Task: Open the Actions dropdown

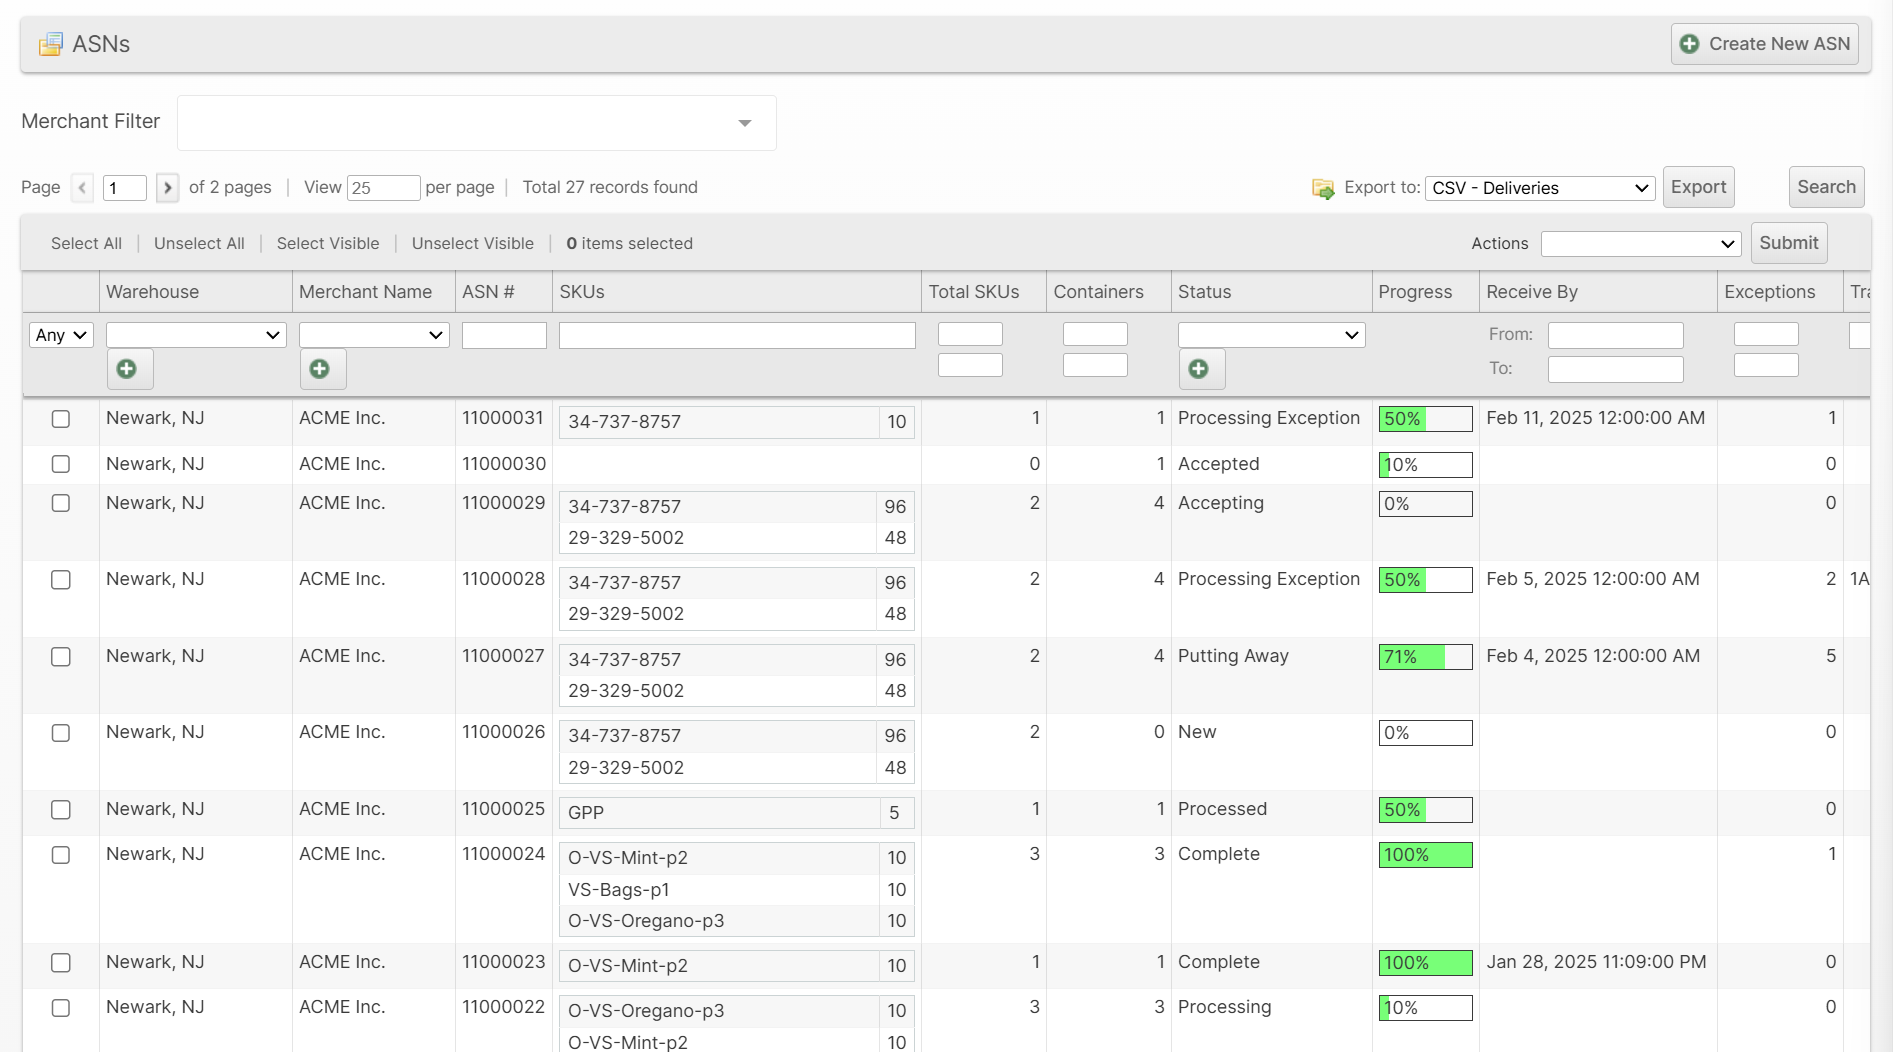Action: click(1640, 244)
